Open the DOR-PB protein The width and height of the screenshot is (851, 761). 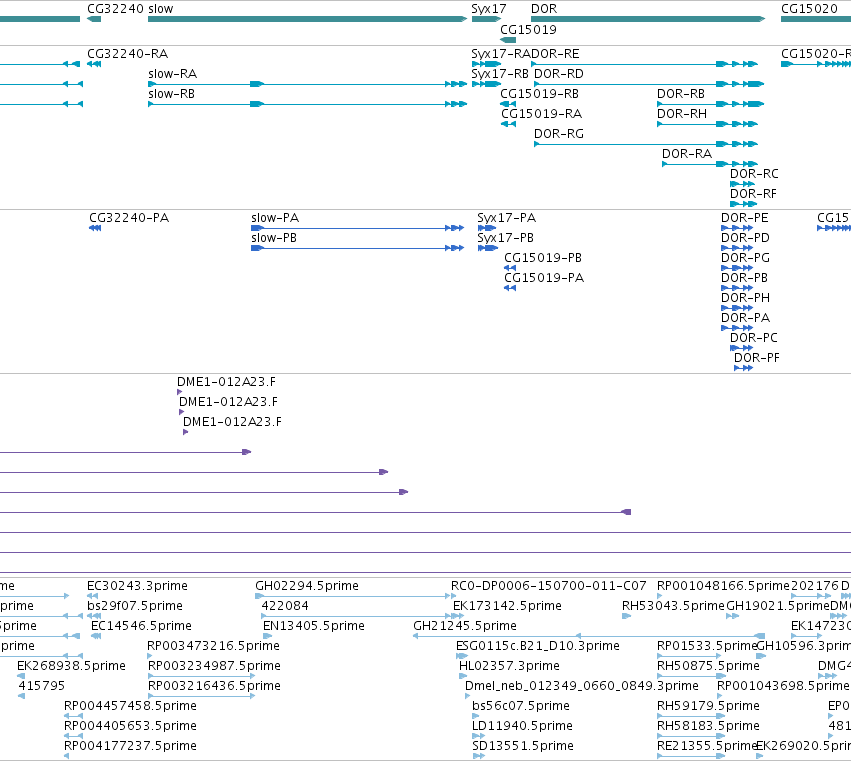coord(737,288)
